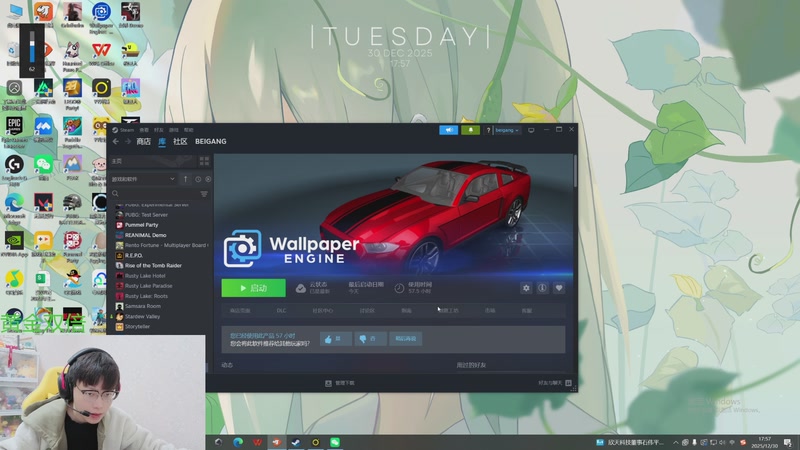Image resolution: width=800 pixels, height=450 pixels.
Task: Recommend with the thumbs up button
Action: click(335, 339)
